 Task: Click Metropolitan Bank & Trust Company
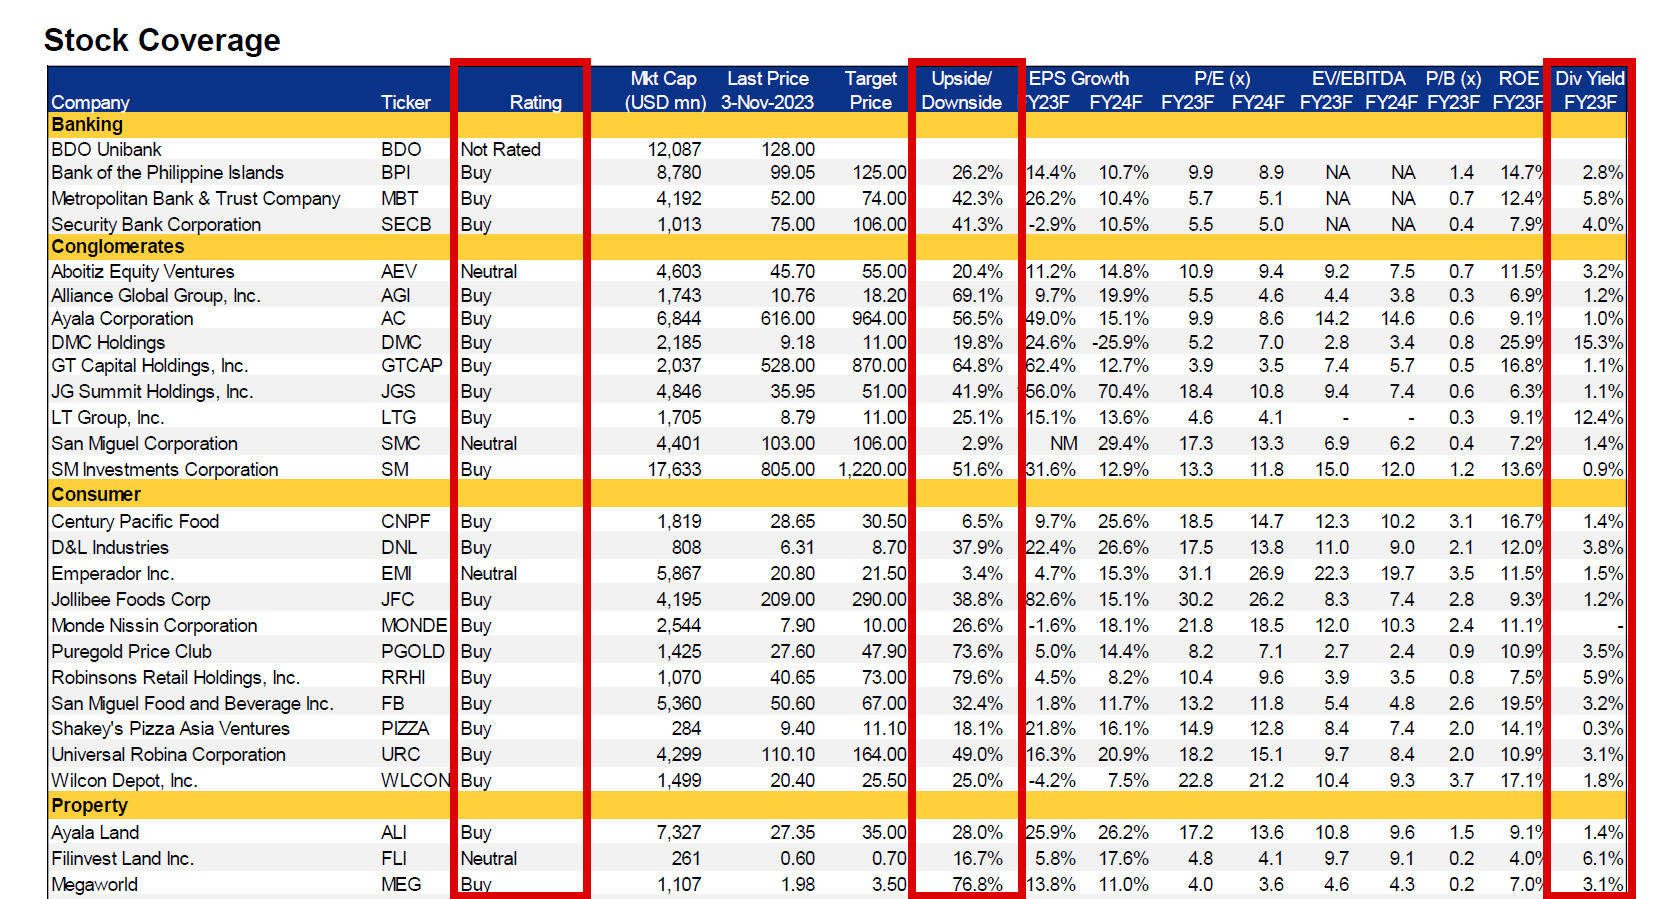coord(195,199)
